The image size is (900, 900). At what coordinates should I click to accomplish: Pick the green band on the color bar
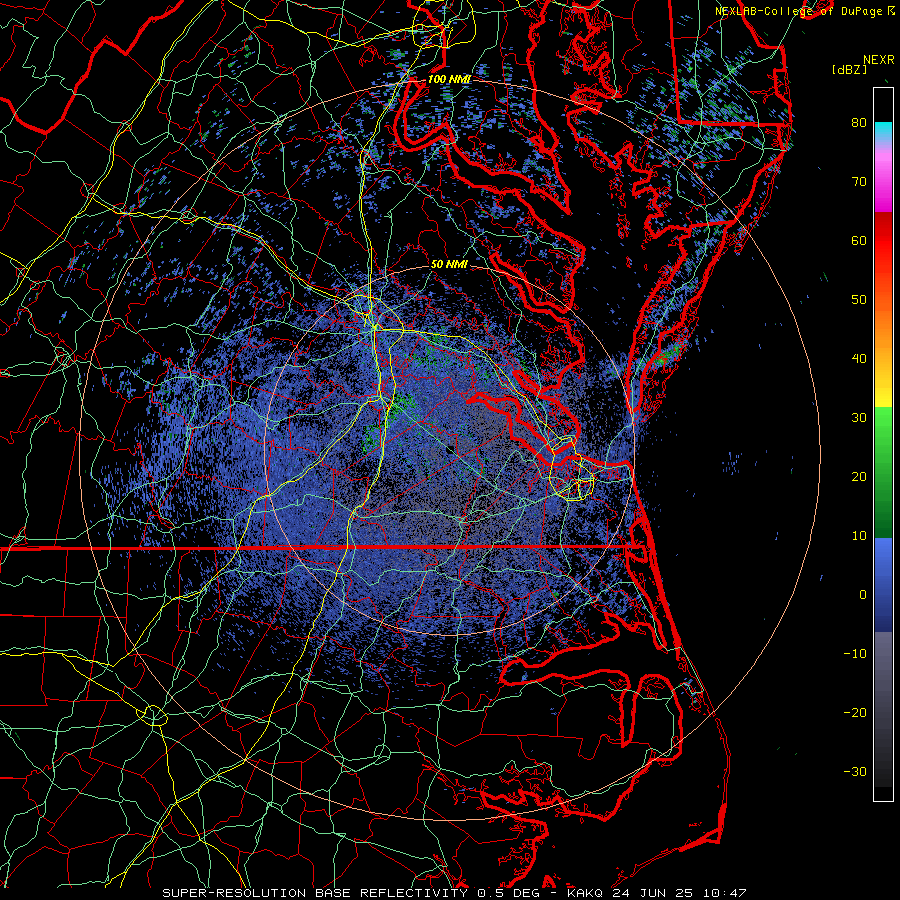click(x=883, y=472)
